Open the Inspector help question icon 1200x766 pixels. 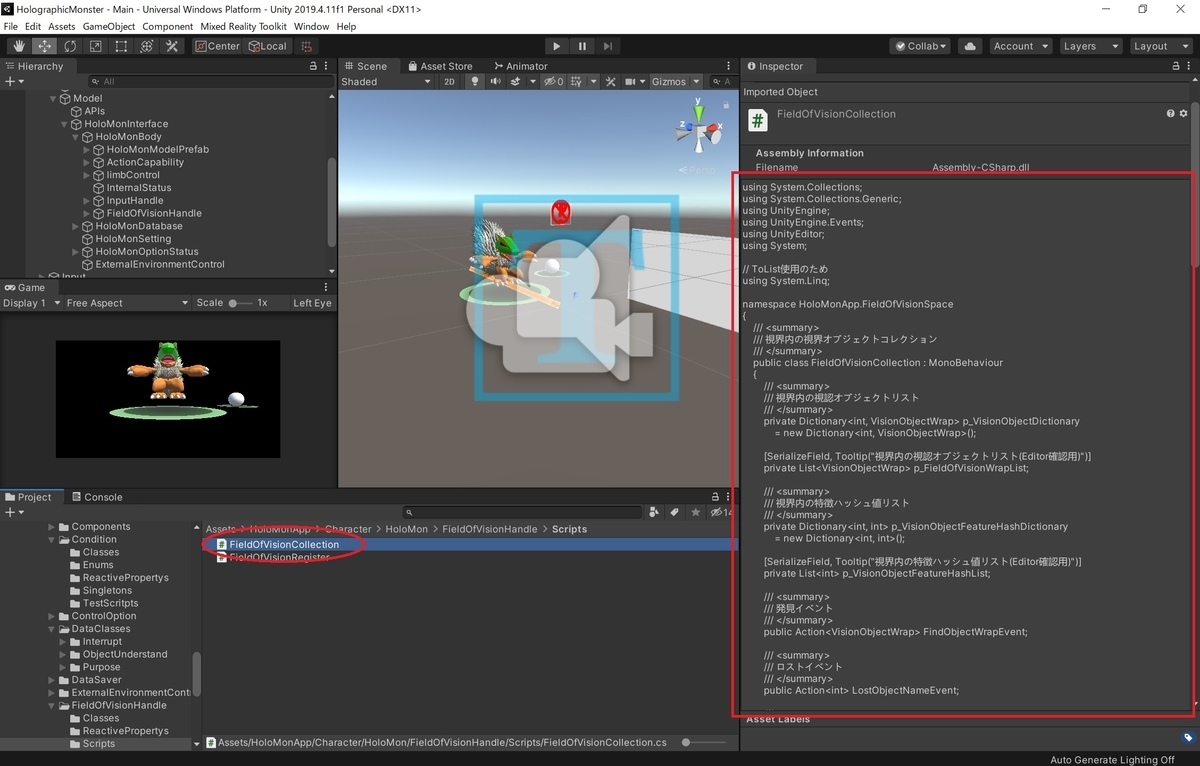coord(1170,114)
